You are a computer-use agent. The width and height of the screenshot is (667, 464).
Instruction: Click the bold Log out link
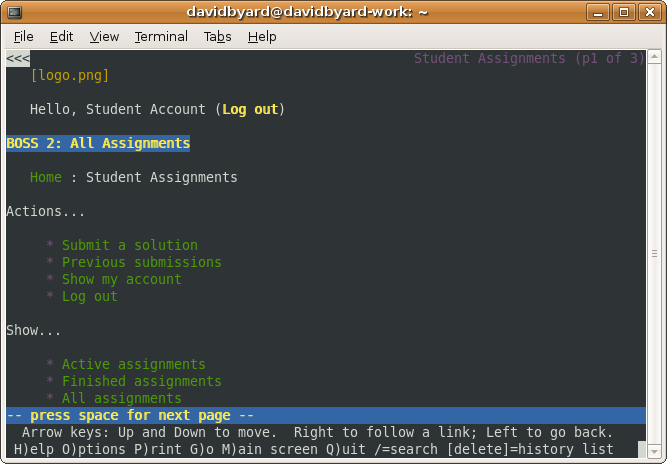pyautogui.click(x=250, y=109)
